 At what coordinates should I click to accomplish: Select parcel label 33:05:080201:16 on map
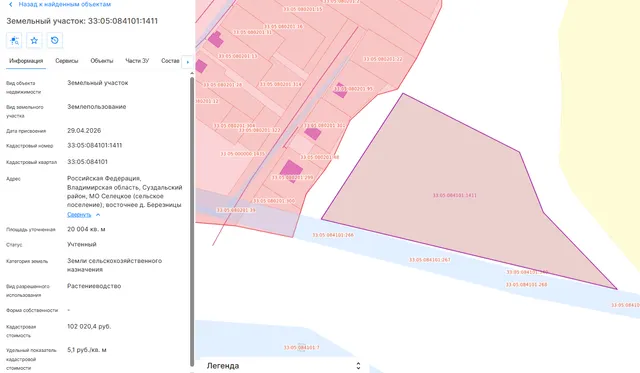click(x=283, y=27)
